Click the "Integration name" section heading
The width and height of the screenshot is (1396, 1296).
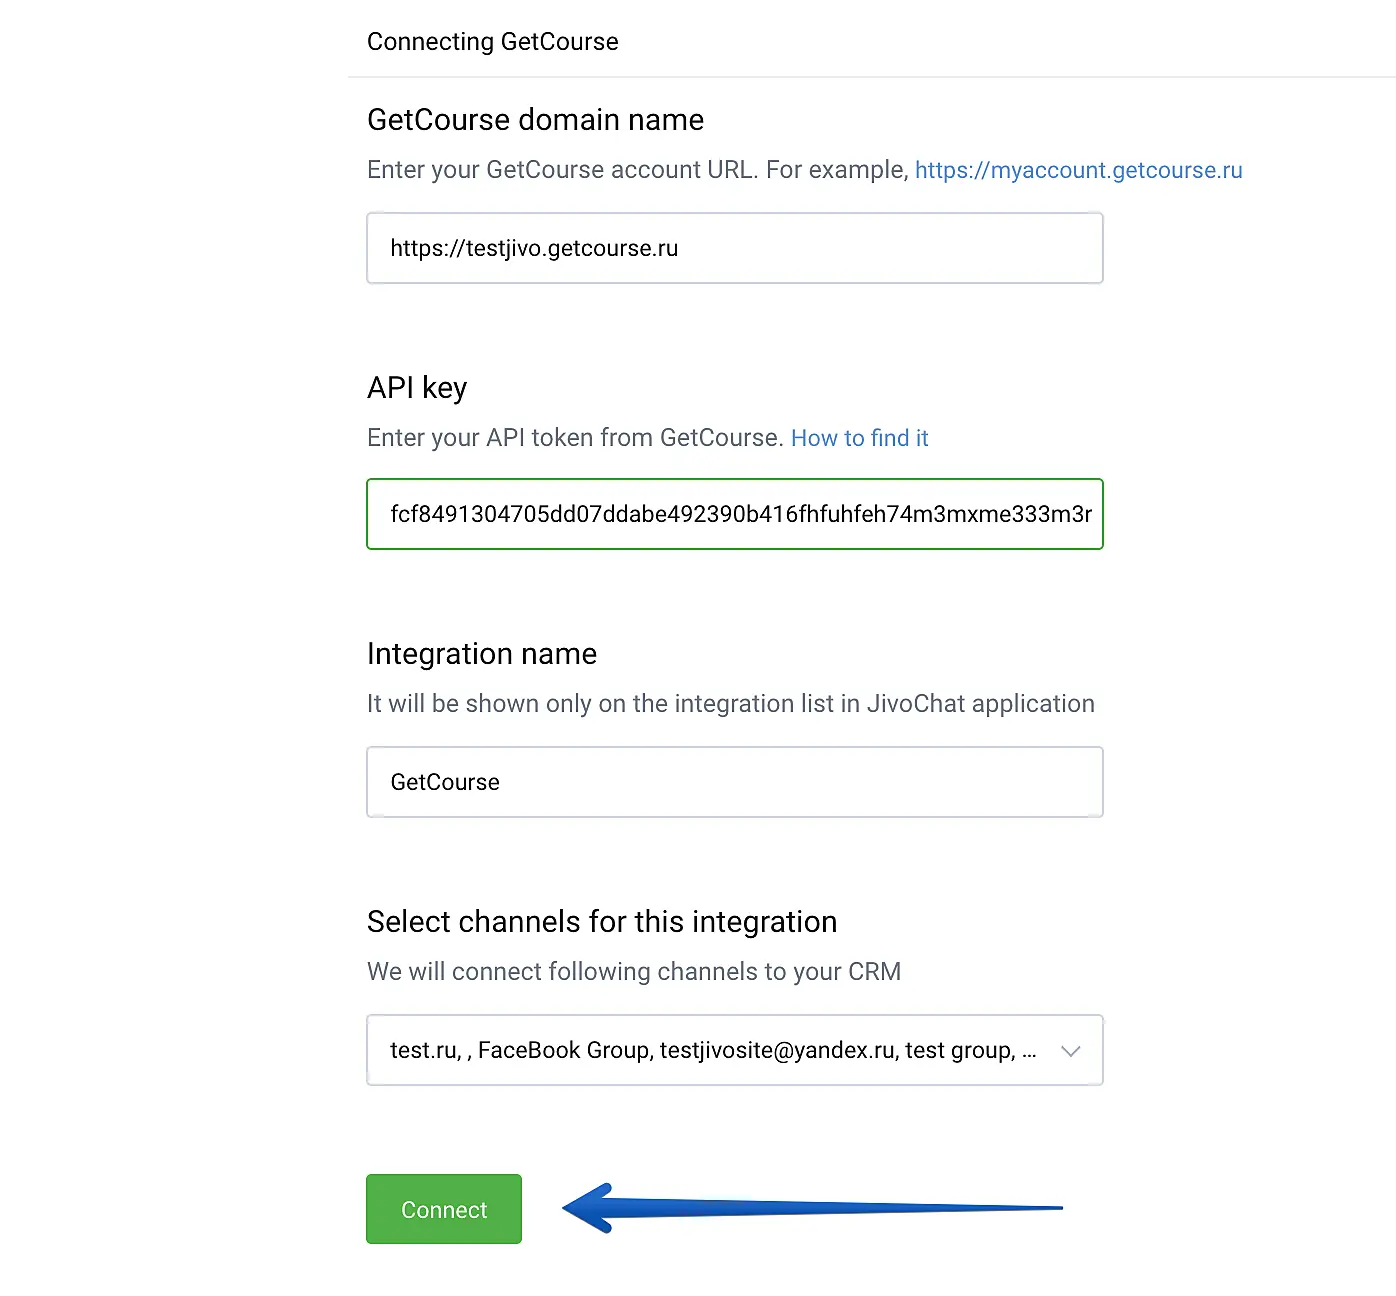(482, 654)
